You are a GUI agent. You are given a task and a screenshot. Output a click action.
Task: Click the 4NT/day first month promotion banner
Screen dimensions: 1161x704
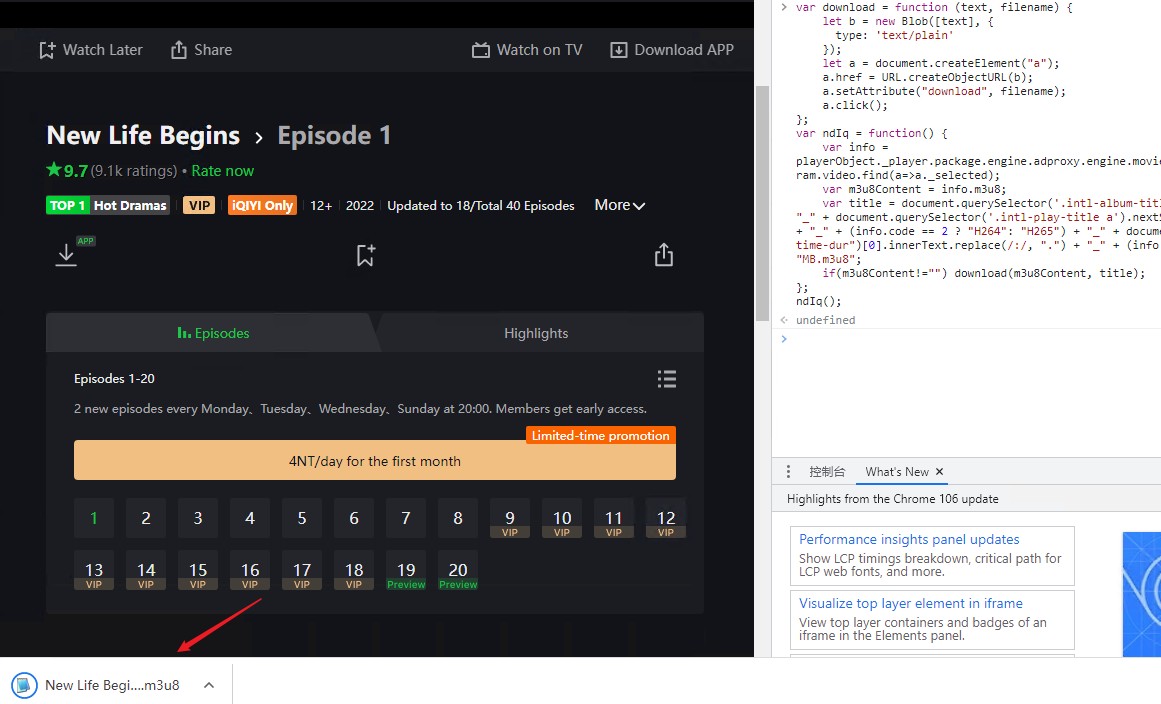tap(375, 460)
